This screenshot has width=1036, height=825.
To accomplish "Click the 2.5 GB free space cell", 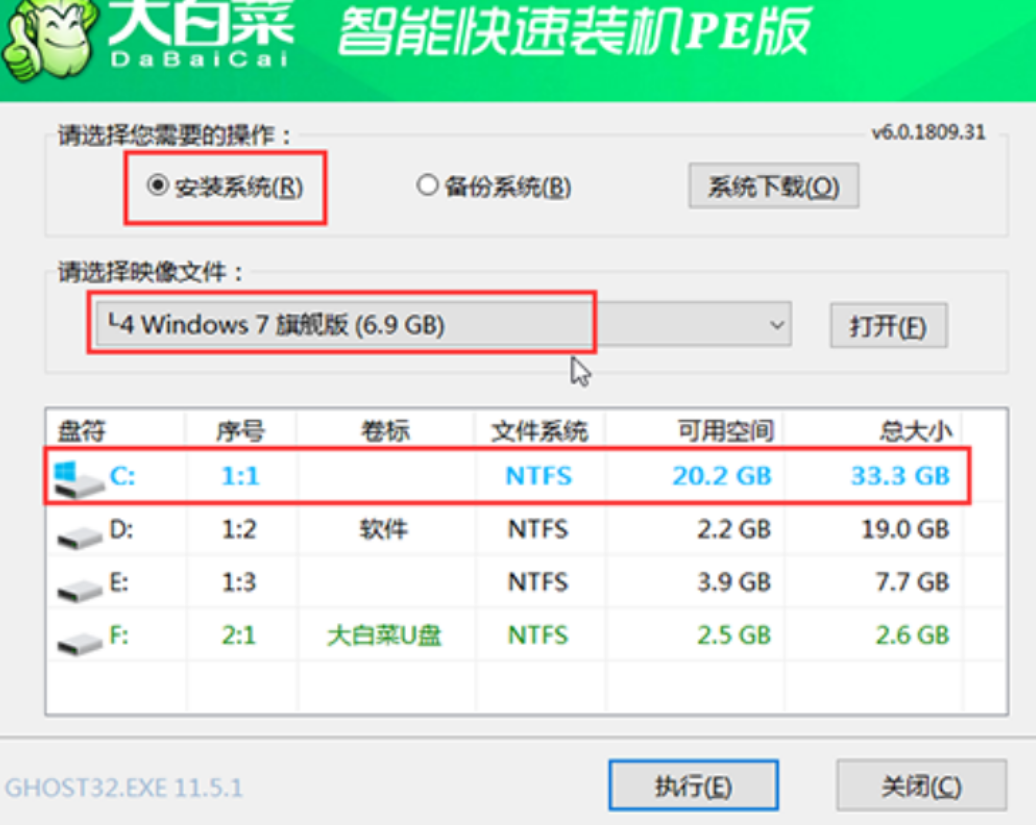I will 734,635.
